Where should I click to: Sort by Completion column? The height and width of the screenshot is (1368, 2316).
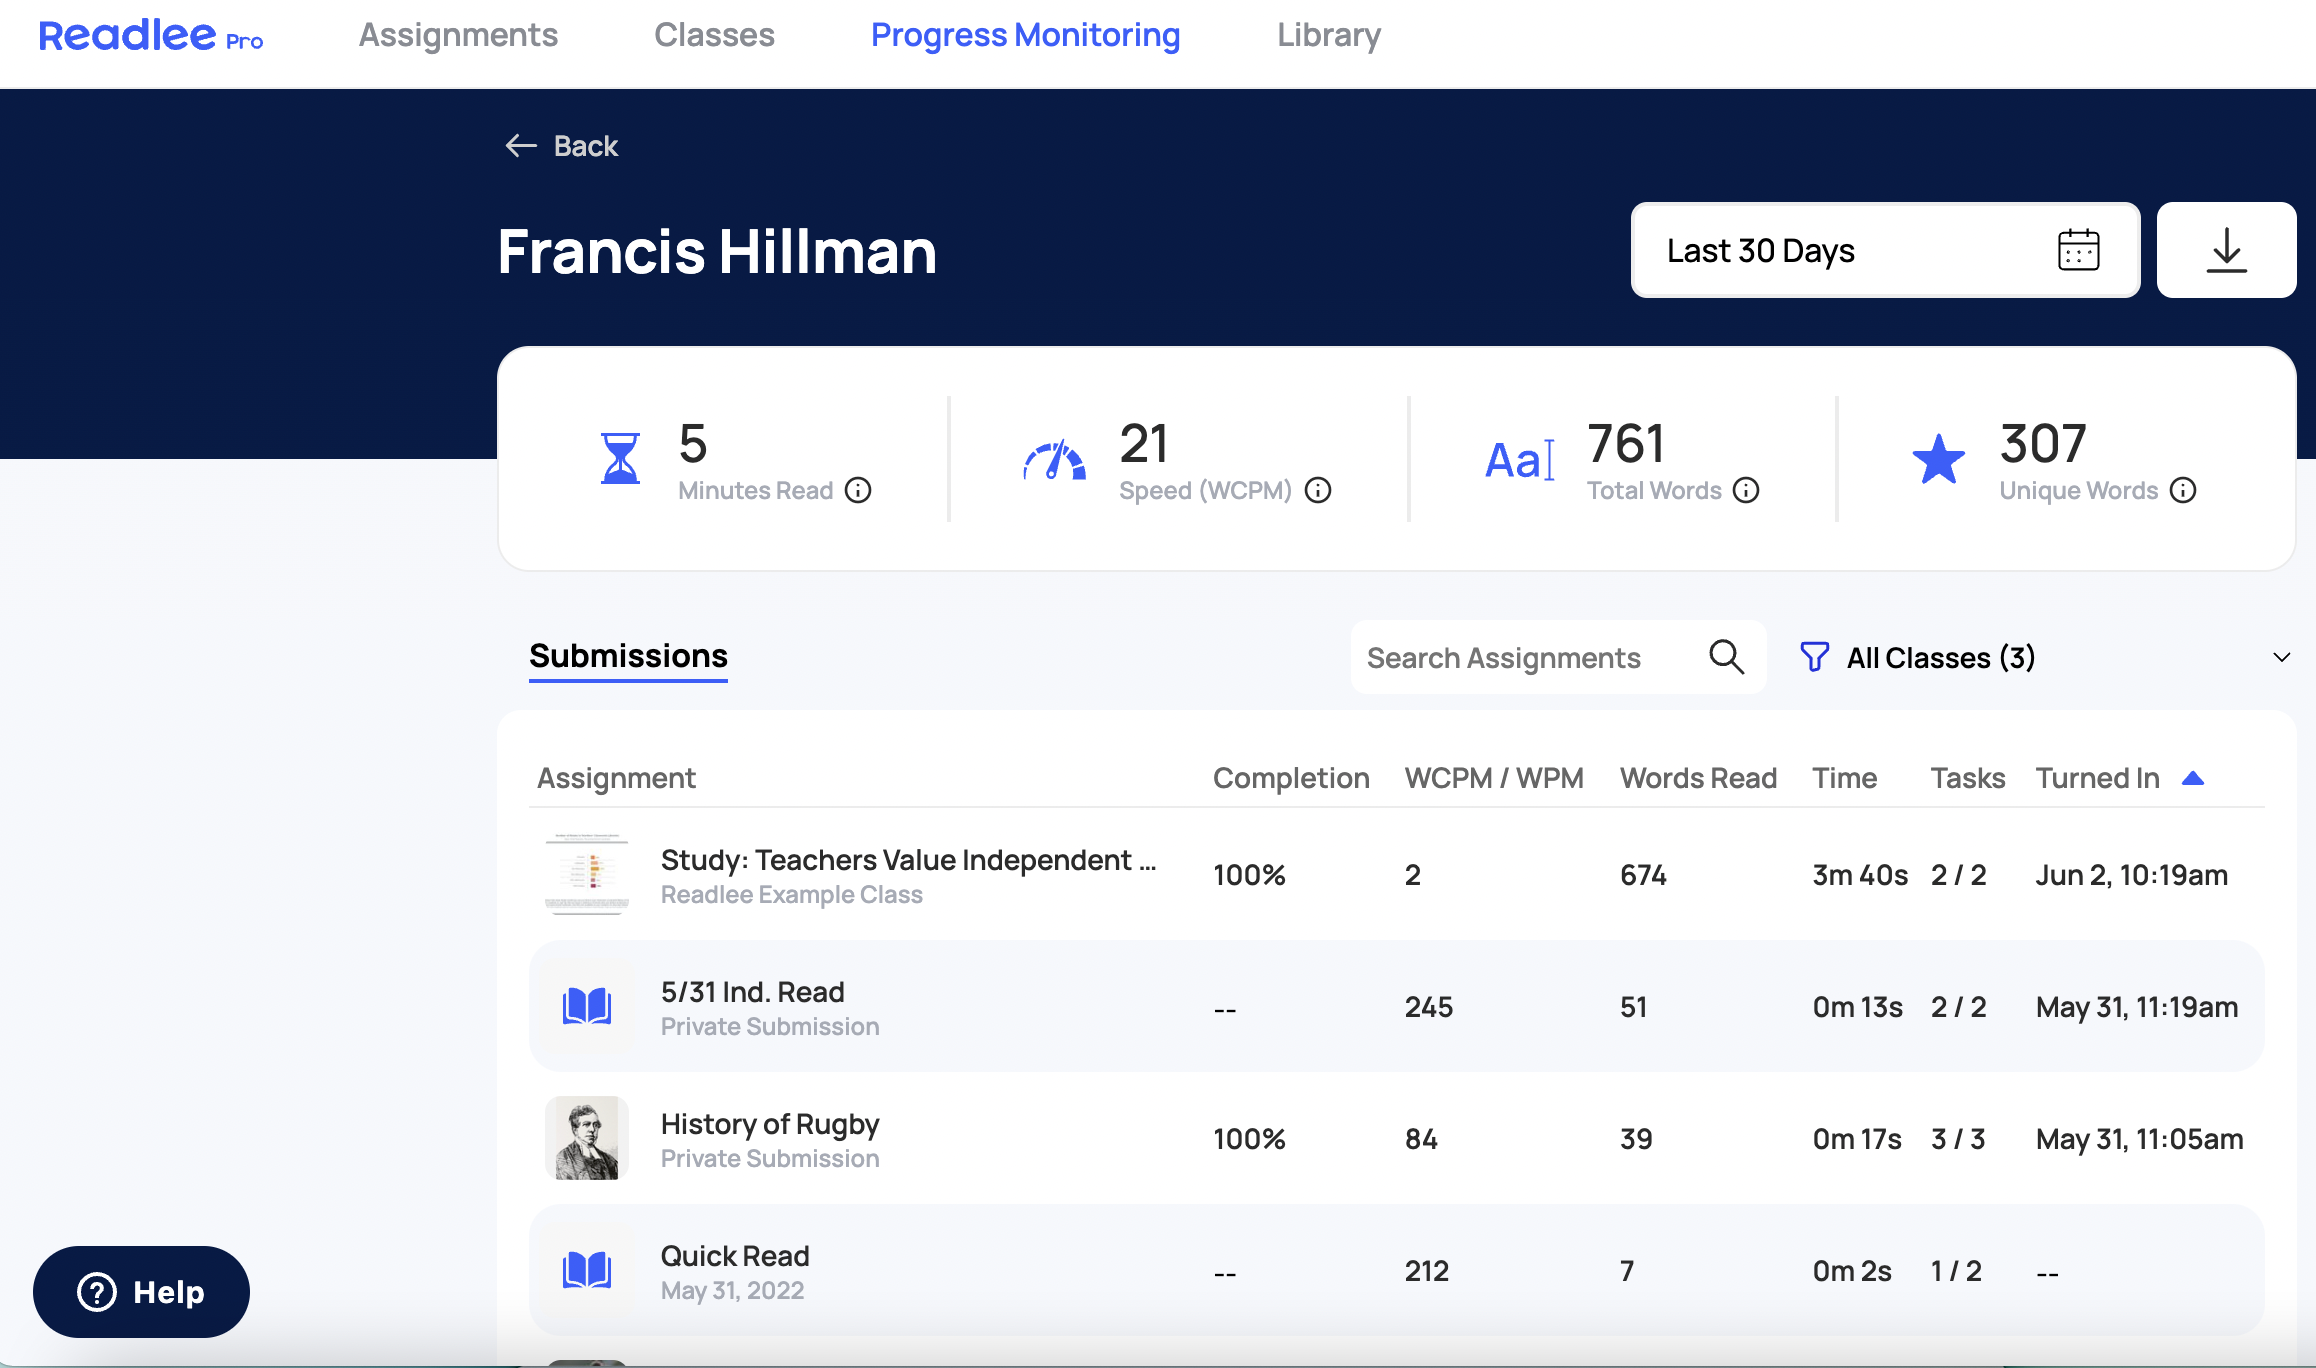pyautogui.click(x=1291, y=778)
